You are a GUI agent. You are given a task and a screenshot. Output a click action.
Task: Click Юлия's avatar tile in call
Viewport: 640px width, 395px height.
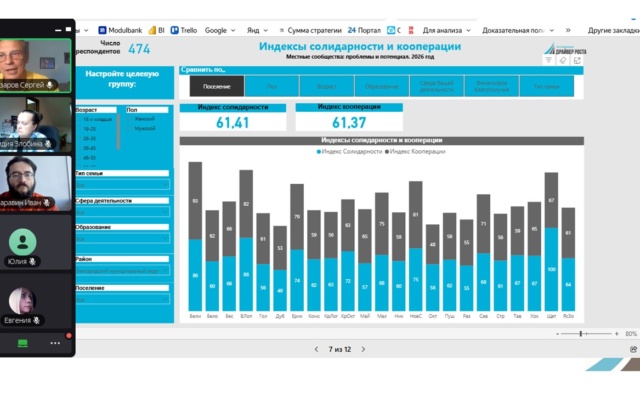36,242
